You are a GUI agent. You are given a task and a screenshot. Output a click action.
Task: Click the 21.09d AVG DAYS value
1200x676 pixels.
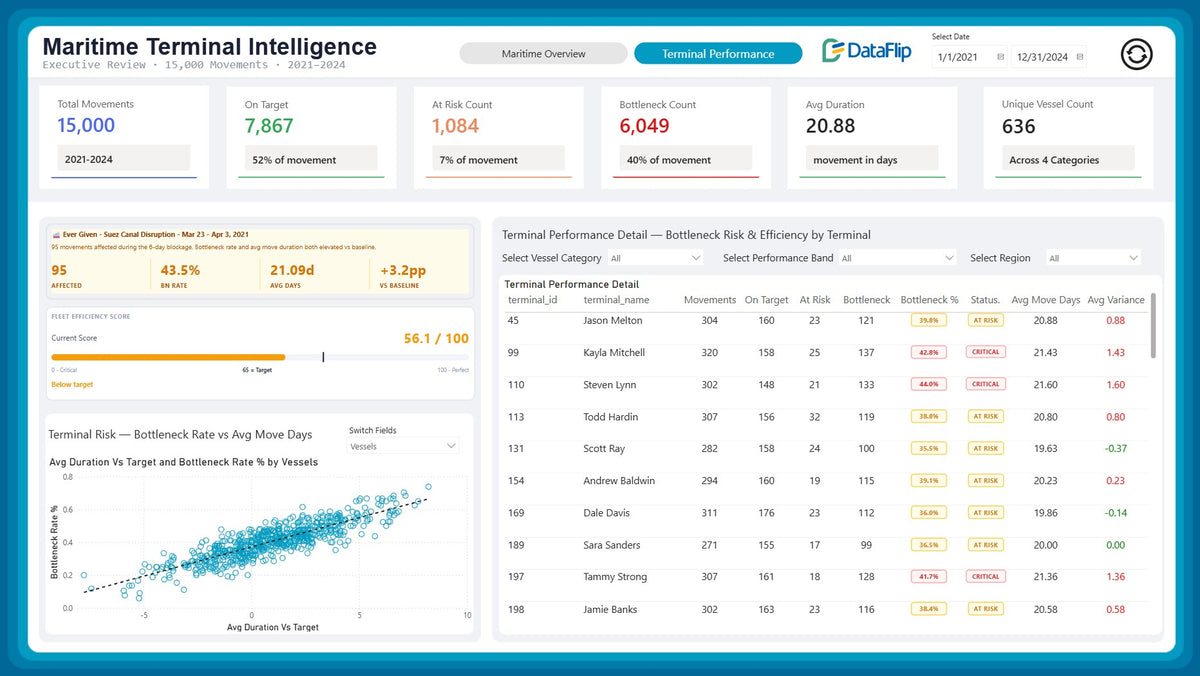pyautogui.click(x=291, y=270)
